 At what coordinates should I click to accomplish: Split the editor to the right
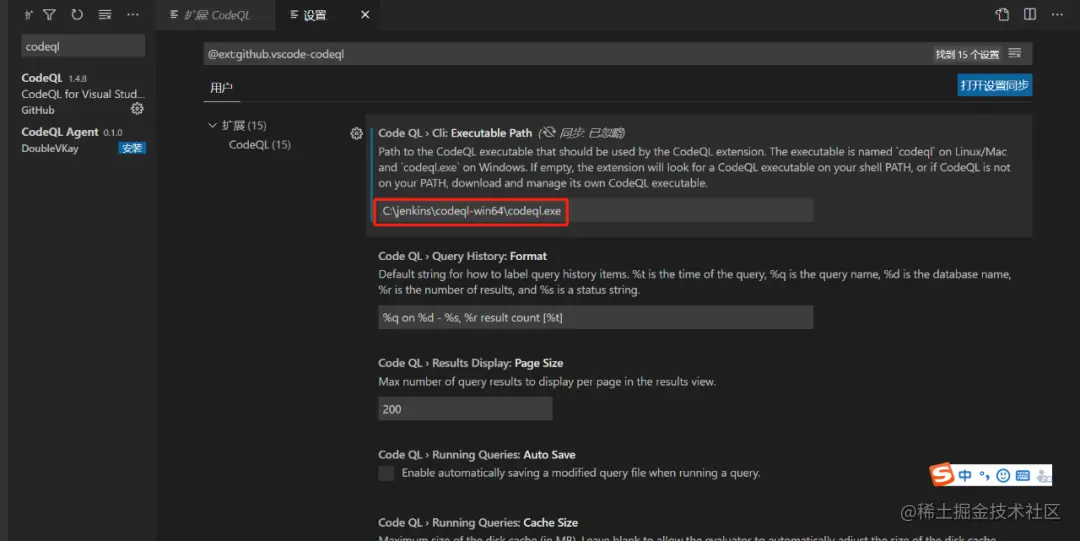[1030, 14]
